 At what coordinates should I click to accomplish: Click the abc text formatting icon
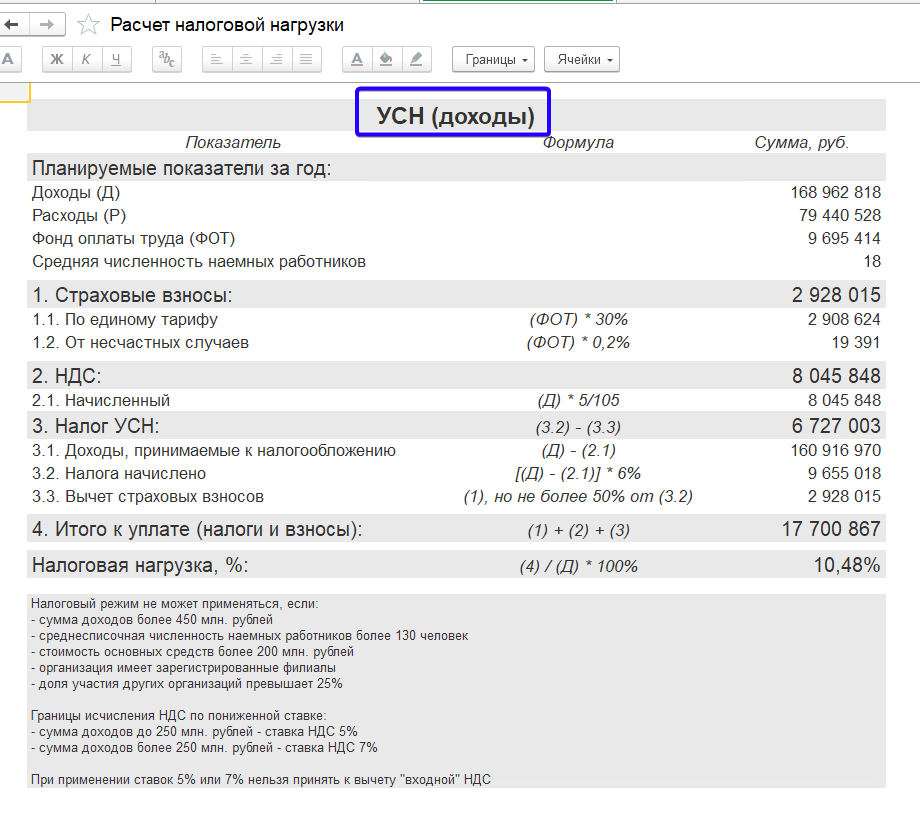click(x=167, y=59)
